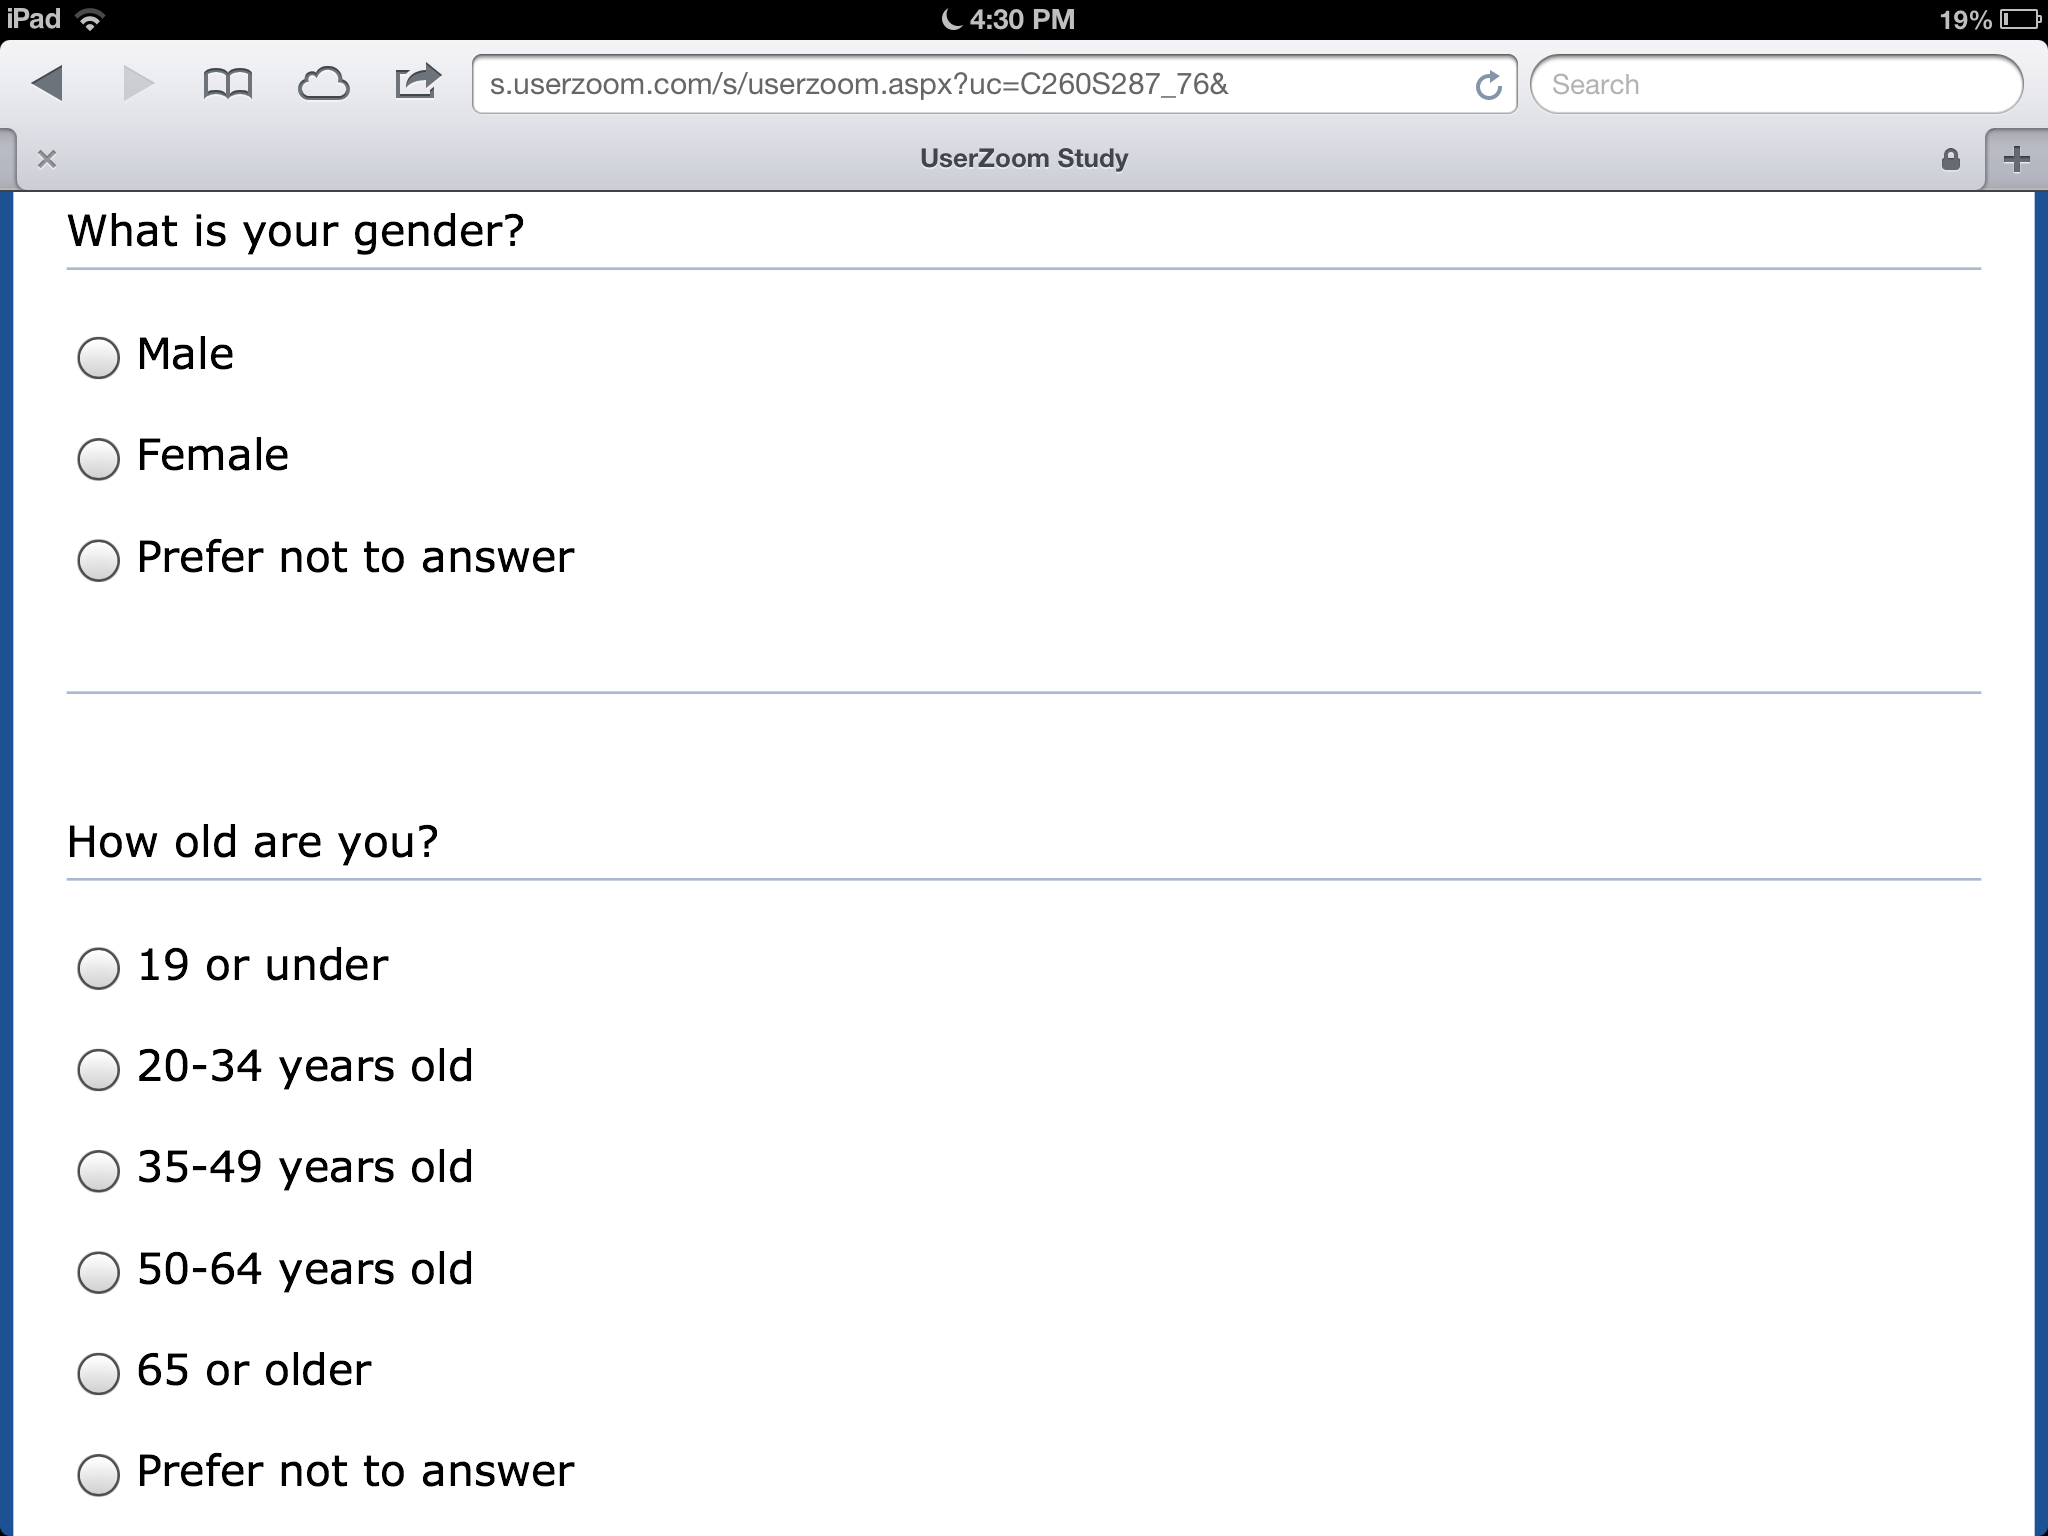The image size is (2048, 1536).
Task: Select 65 or older option
Action: pyautogui.click(x=98, y=1373)
